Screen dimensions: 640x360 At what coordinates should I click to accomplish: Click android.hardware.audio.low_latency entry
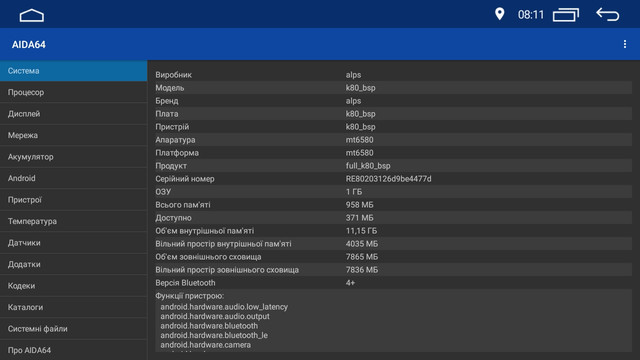(224, 307)
